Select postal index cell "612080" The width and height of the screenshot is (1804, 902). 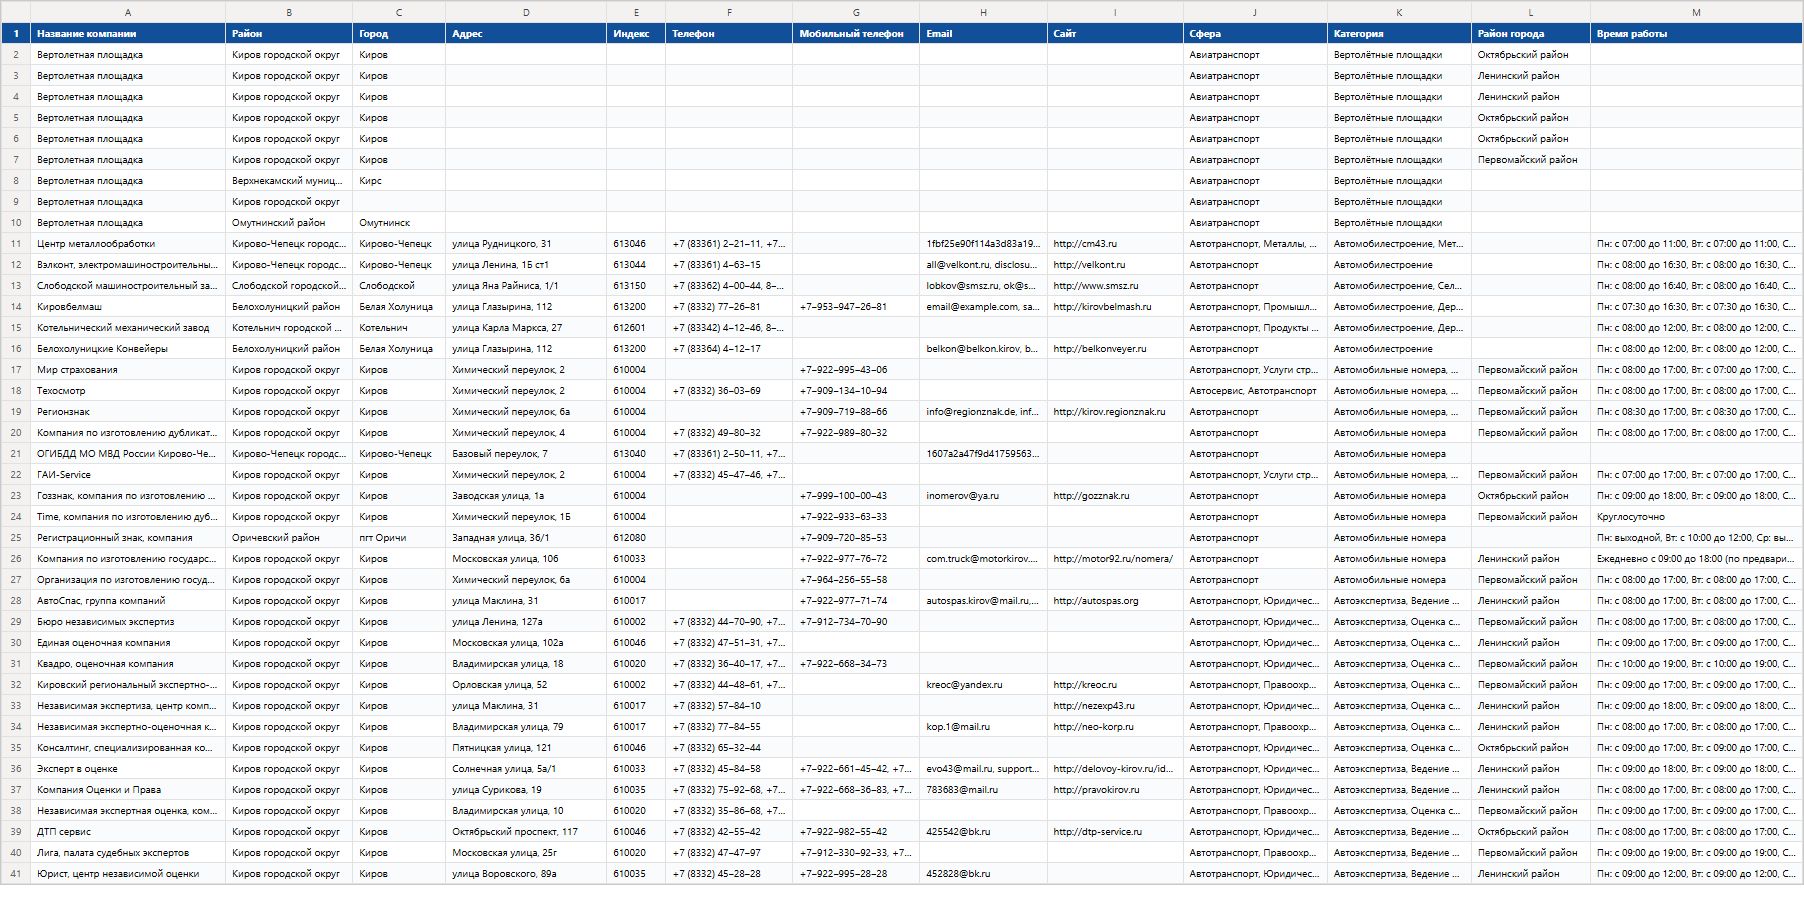point(636,538)
